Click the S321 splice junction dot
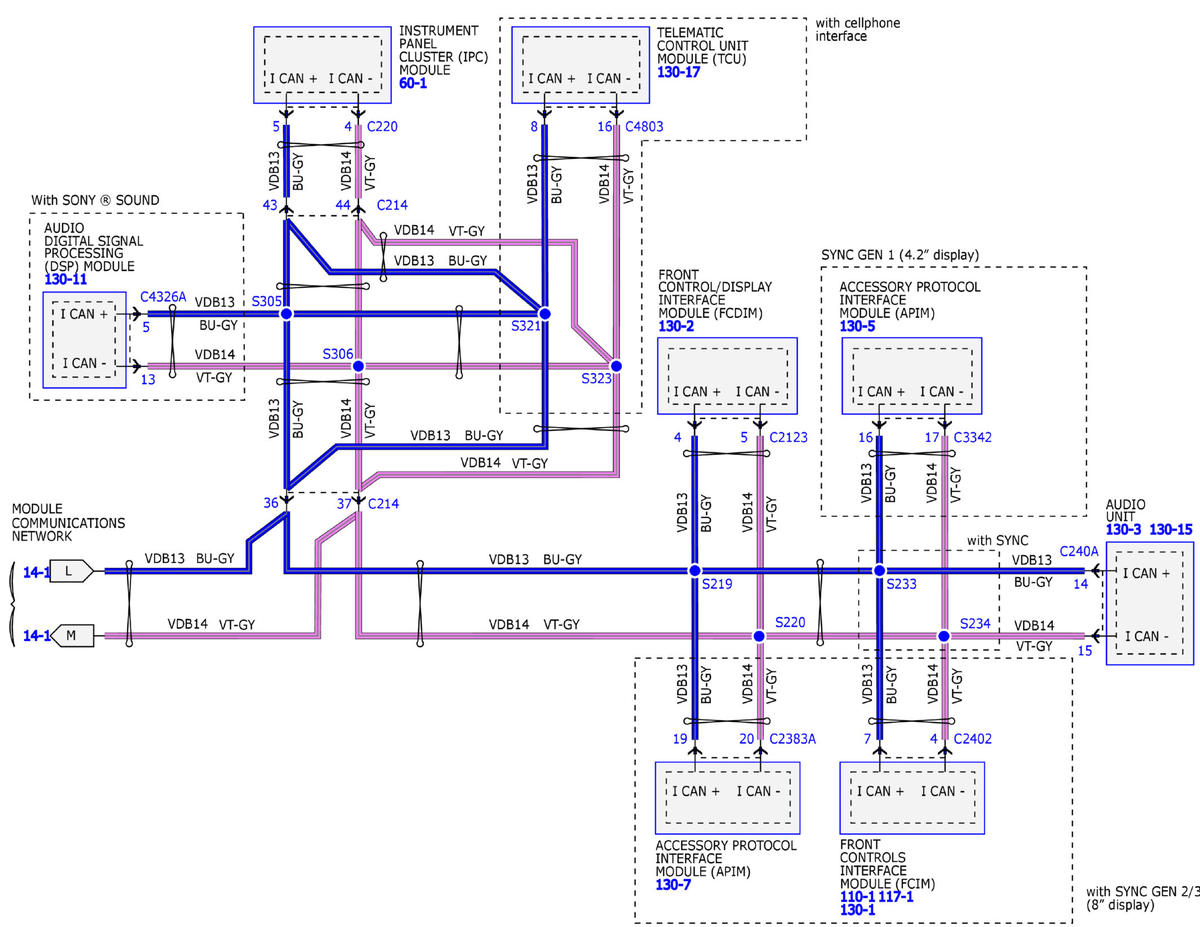Image resolution: width=1200 pixels, height=927 pixels. coord(545,313)
